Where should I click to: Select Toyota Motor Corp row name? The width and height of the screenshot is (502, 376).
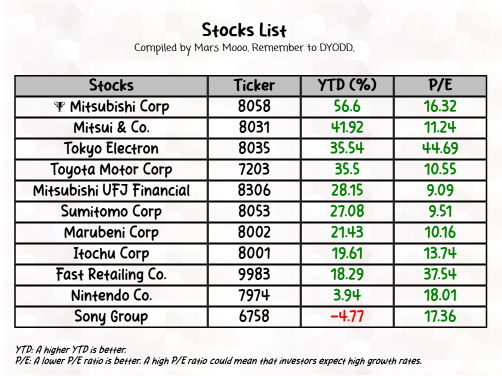point(111,170)
